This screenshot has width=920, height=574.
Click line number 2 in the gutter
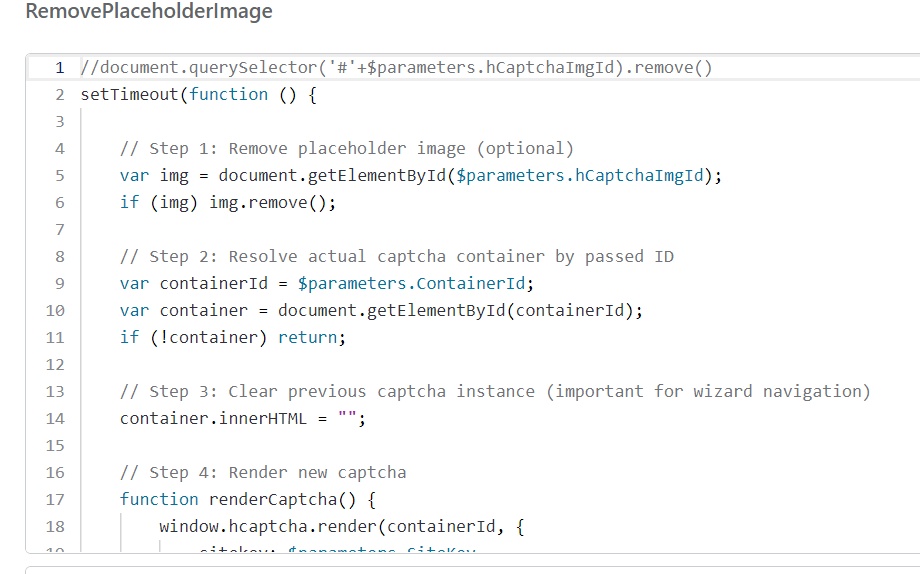point(60,95)
